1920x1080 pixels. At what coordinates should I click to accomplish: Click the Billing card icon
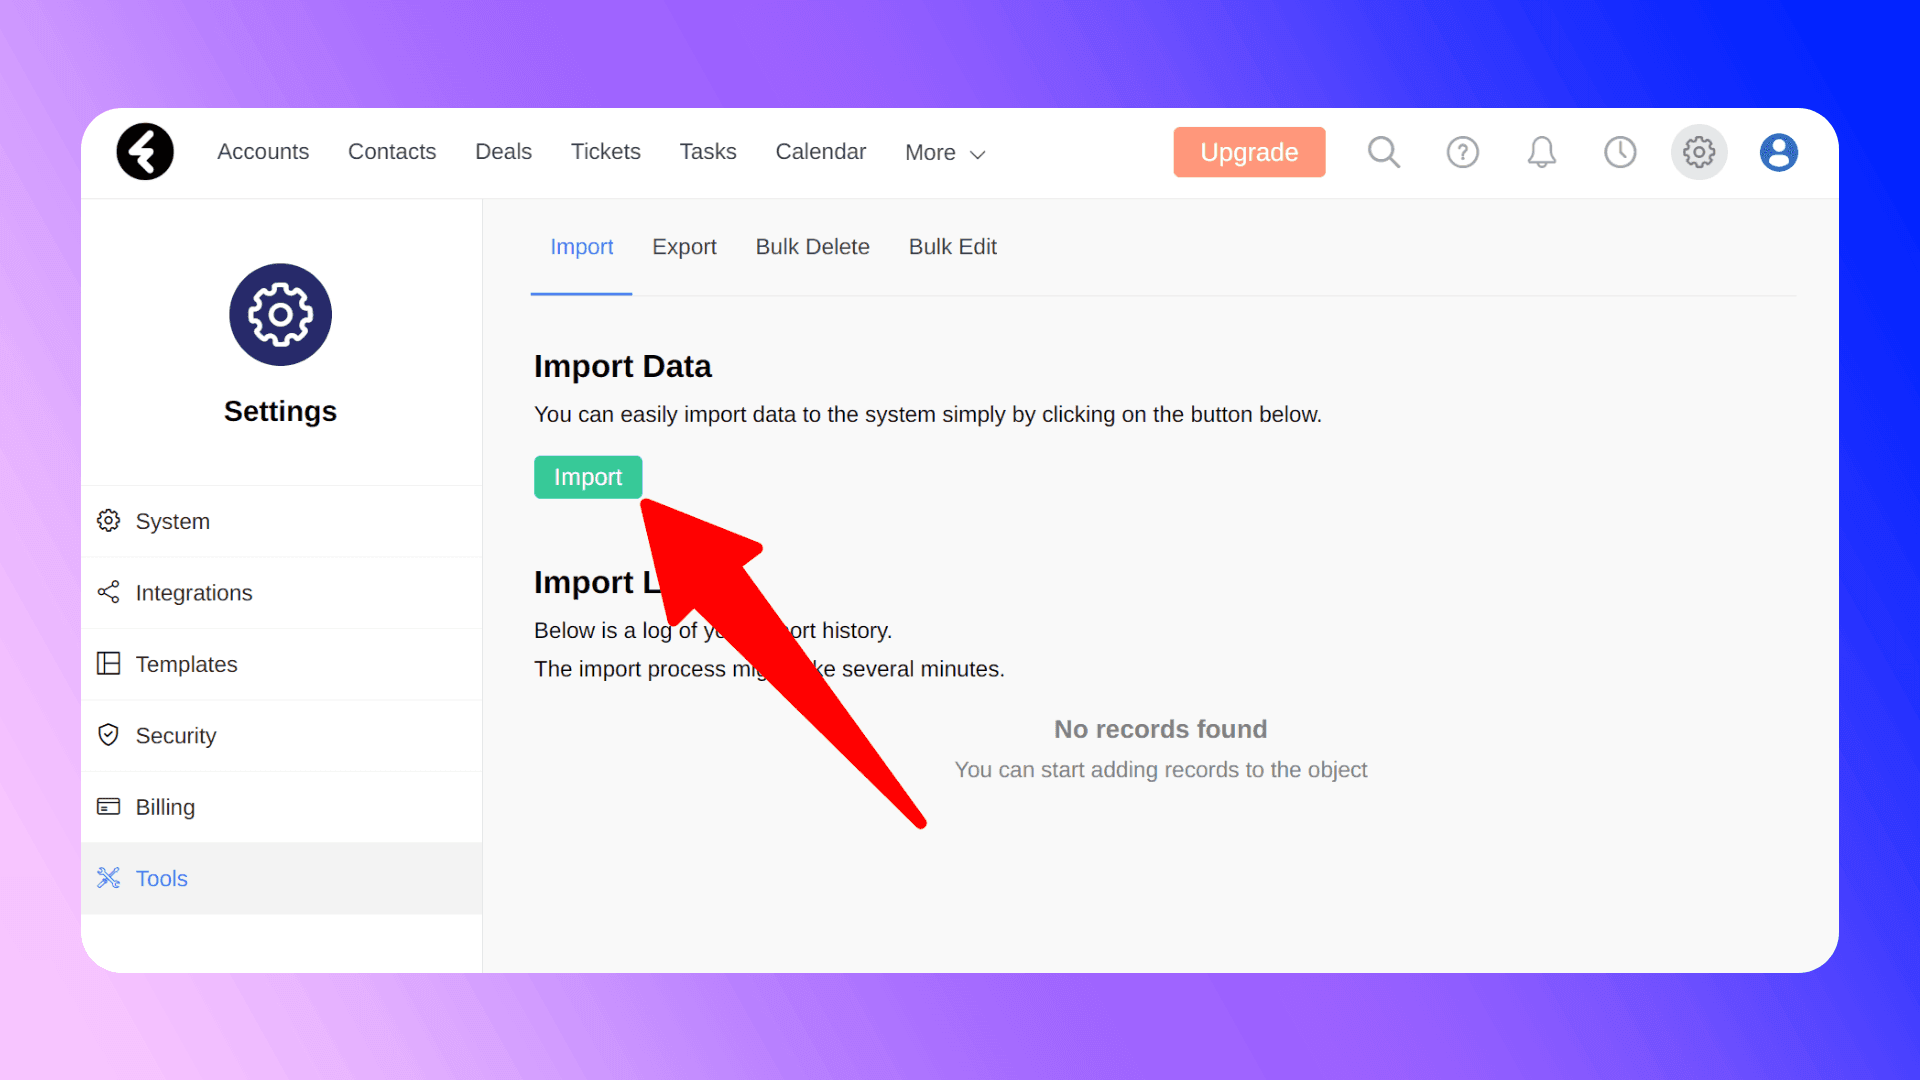click(108, 807)
